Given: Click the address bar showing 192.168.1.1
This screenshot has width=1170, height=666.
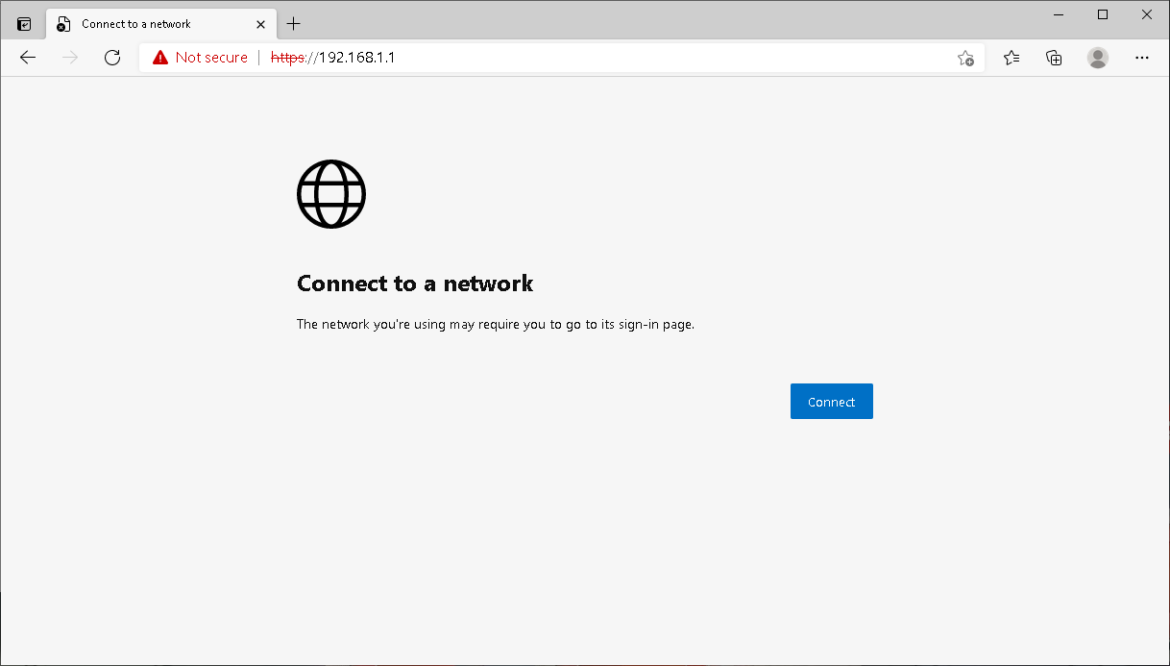Looking at the screenshot, I should click(x=561, y=57).
